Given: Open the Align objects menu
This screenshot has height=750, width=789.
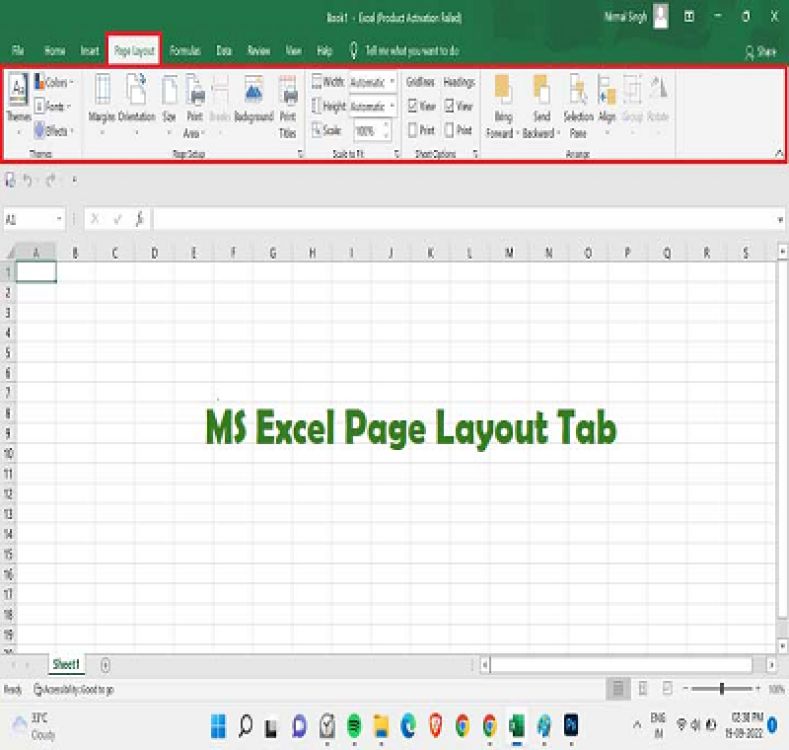Looking at the screenshot, I should (607, 104).
